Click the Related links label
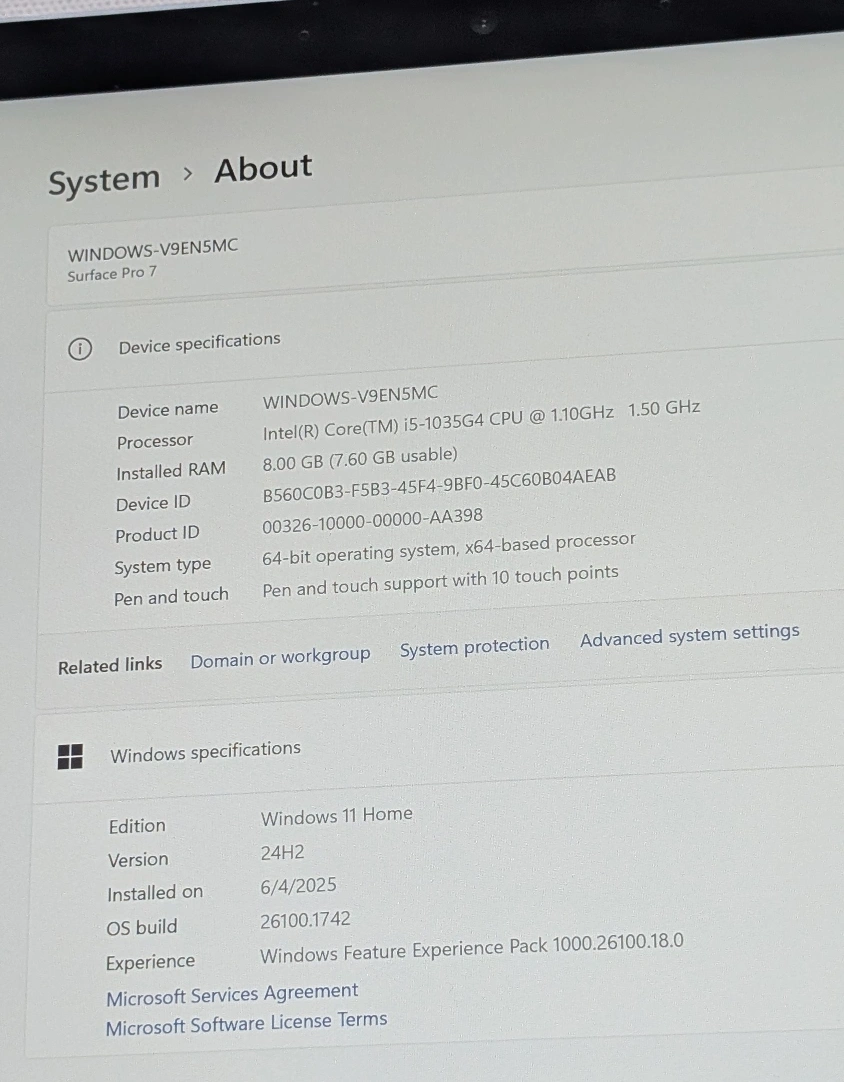The height and width of the screenshot is (1082, 844). tap(110, 666)
